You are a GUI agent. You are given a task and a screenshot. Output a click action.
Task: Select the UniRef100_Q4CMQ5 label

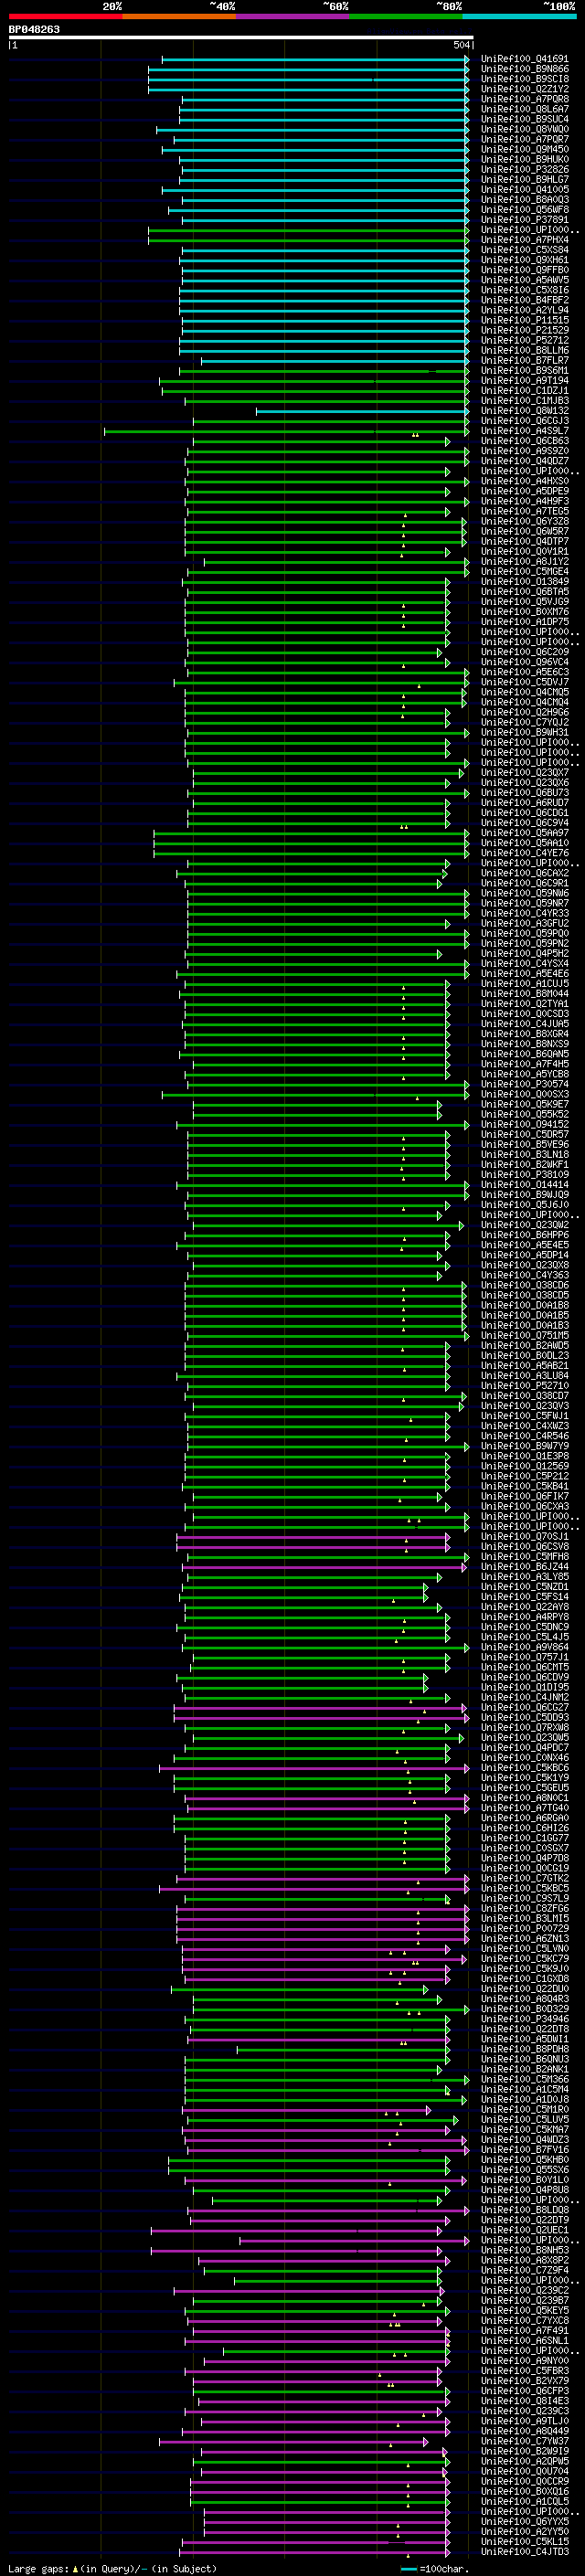coord(525,693)
